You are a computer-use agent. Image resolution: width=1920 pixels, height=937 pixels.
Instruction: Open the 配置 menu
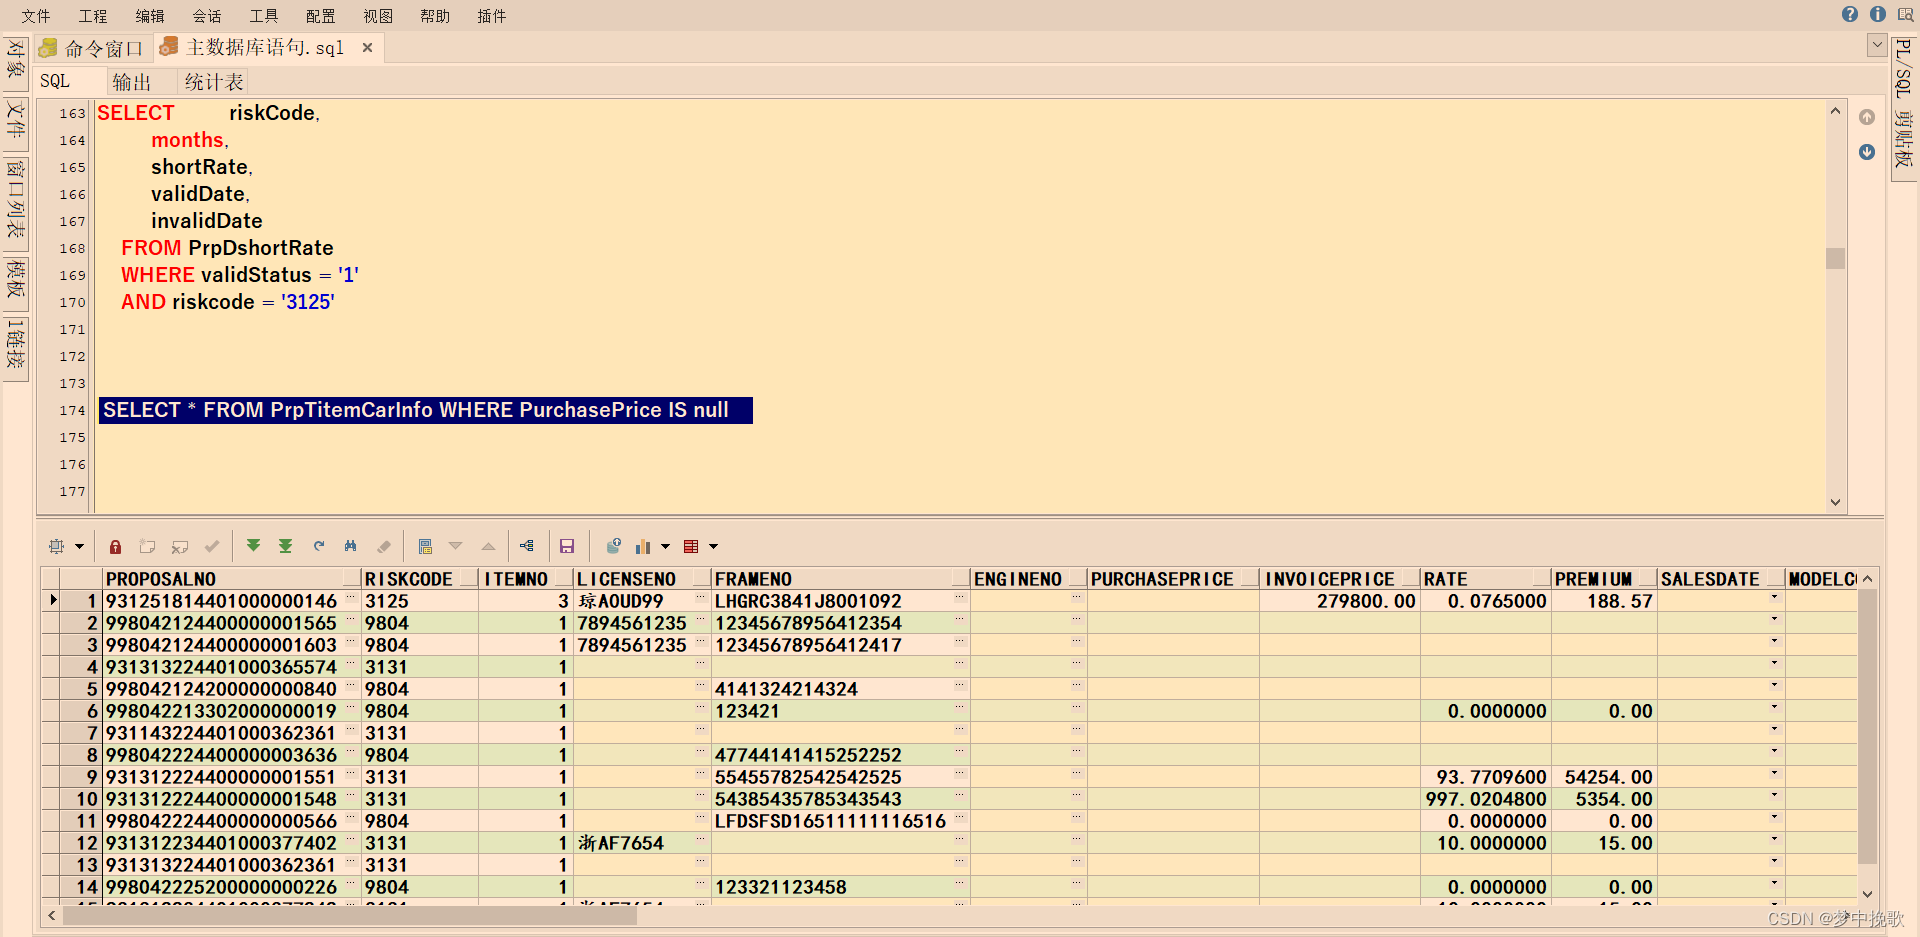pos(321,16)
